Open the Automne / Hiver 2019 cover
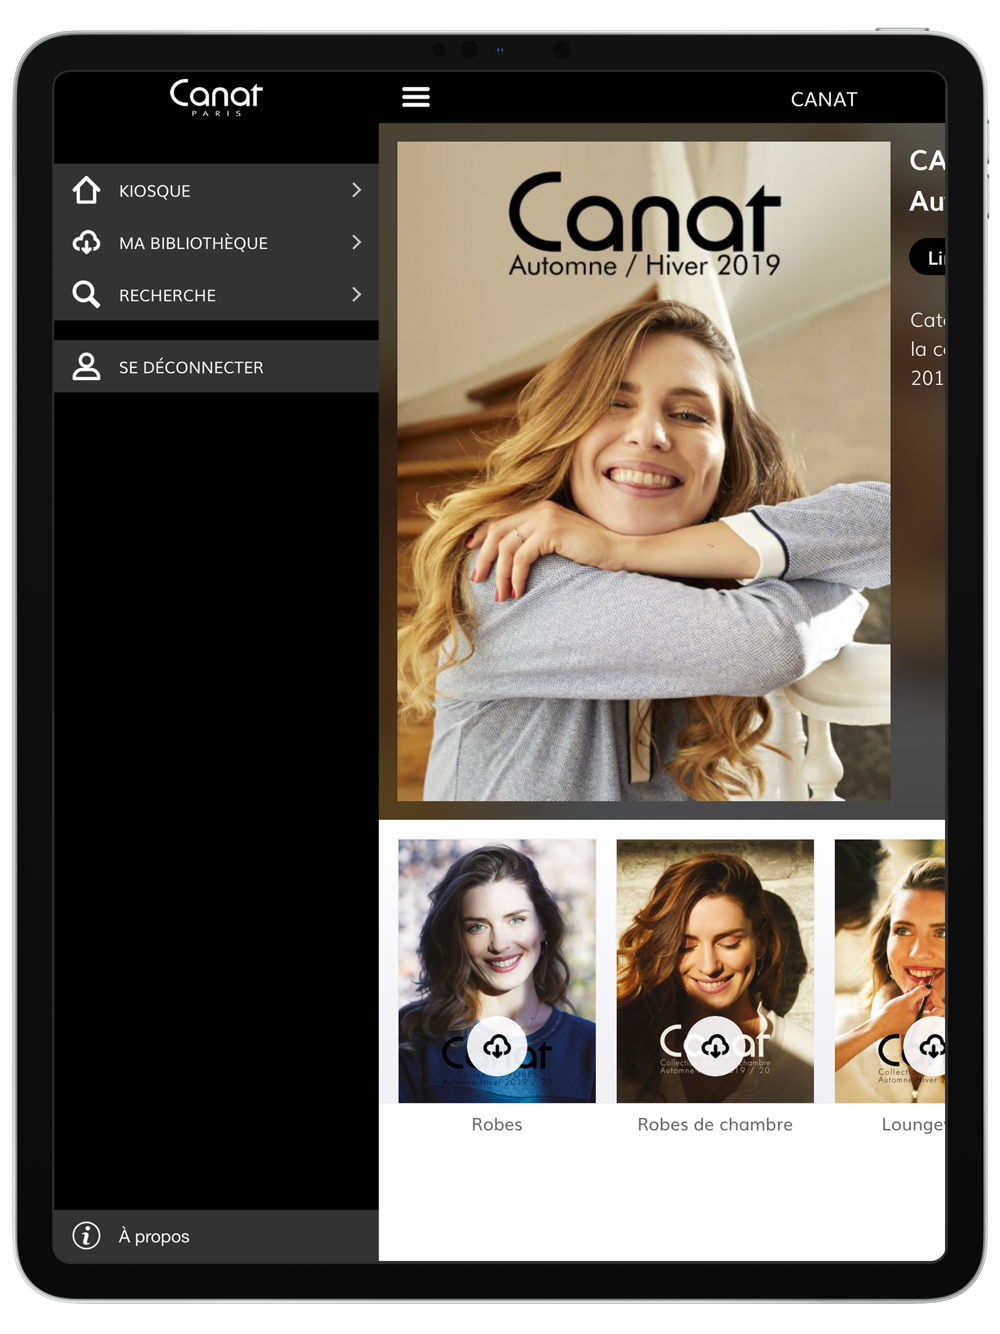This screenshot has width=1000, height=1334. coord(644,471)
